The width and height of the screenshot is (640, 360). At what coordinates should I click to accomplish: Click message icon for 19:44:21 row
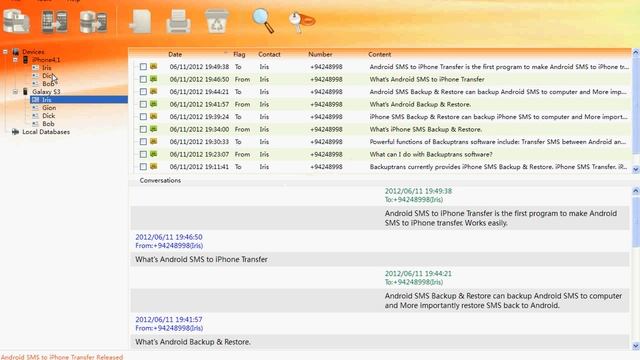pos(153,91)
